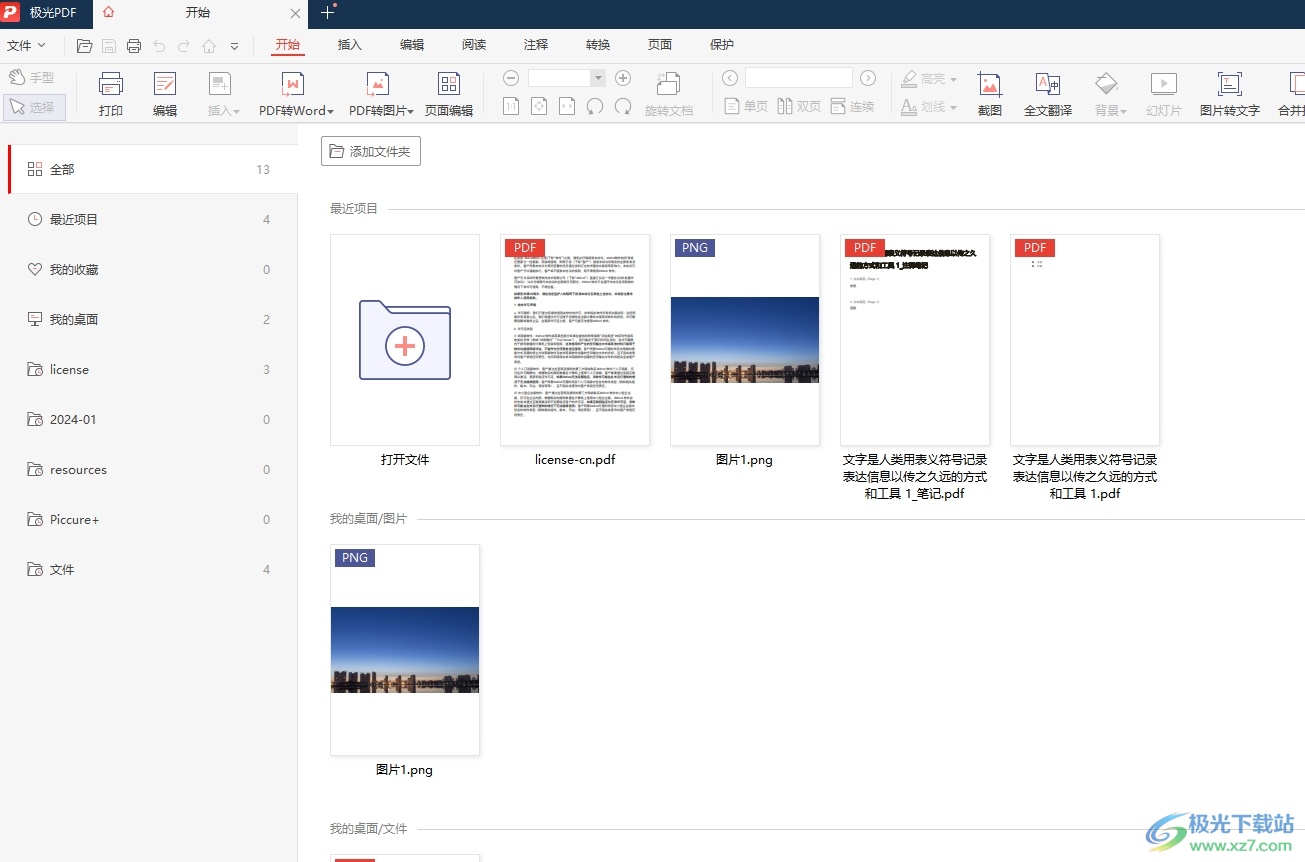Open the license-cn.pdf thumbnail
Screen dimensions: 1305x862
[x=575, y=340]
